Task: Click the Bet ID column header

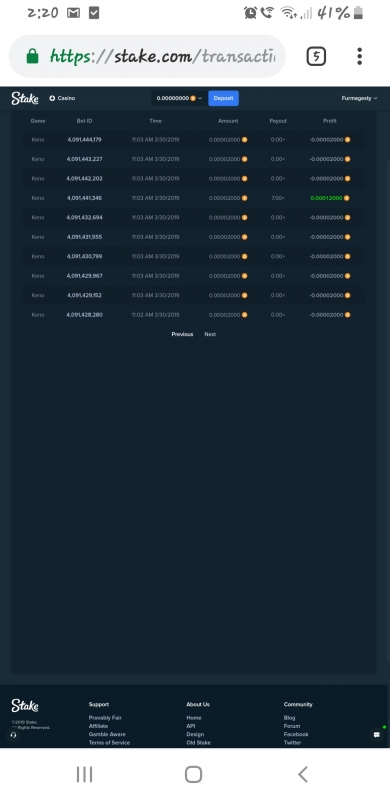Action: 84,121
